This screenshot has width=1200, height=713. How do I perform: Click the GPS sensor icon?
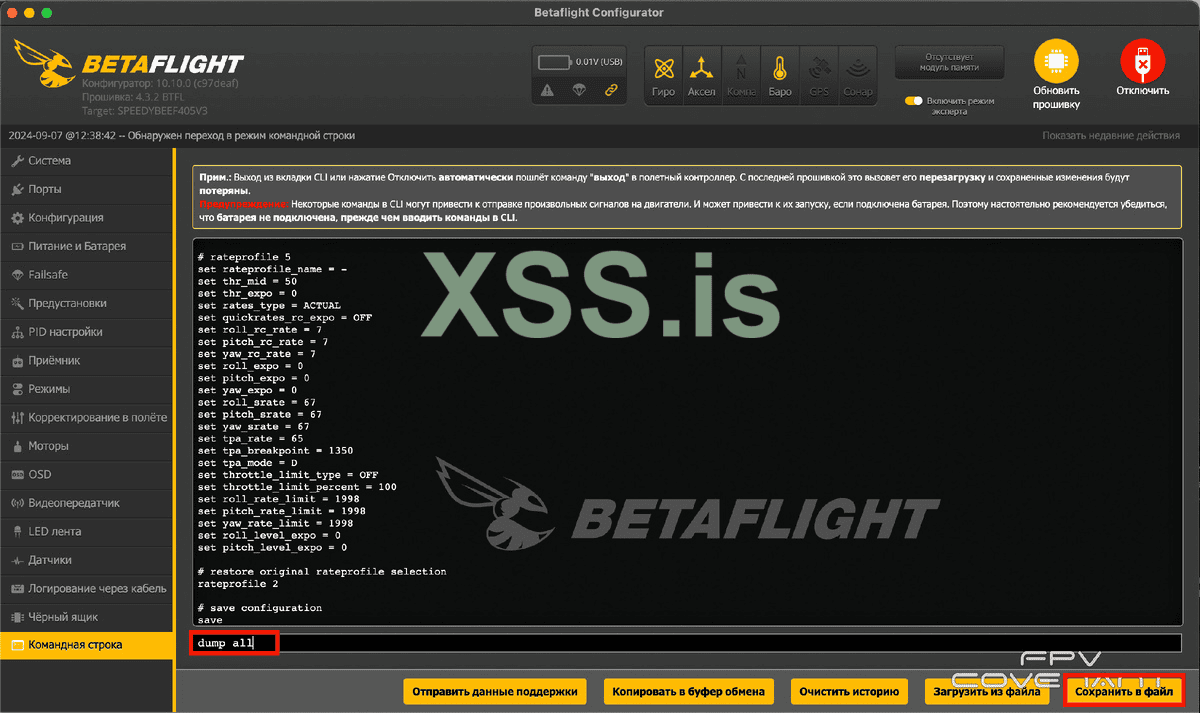pyautogui.click(x=819, y=75)
